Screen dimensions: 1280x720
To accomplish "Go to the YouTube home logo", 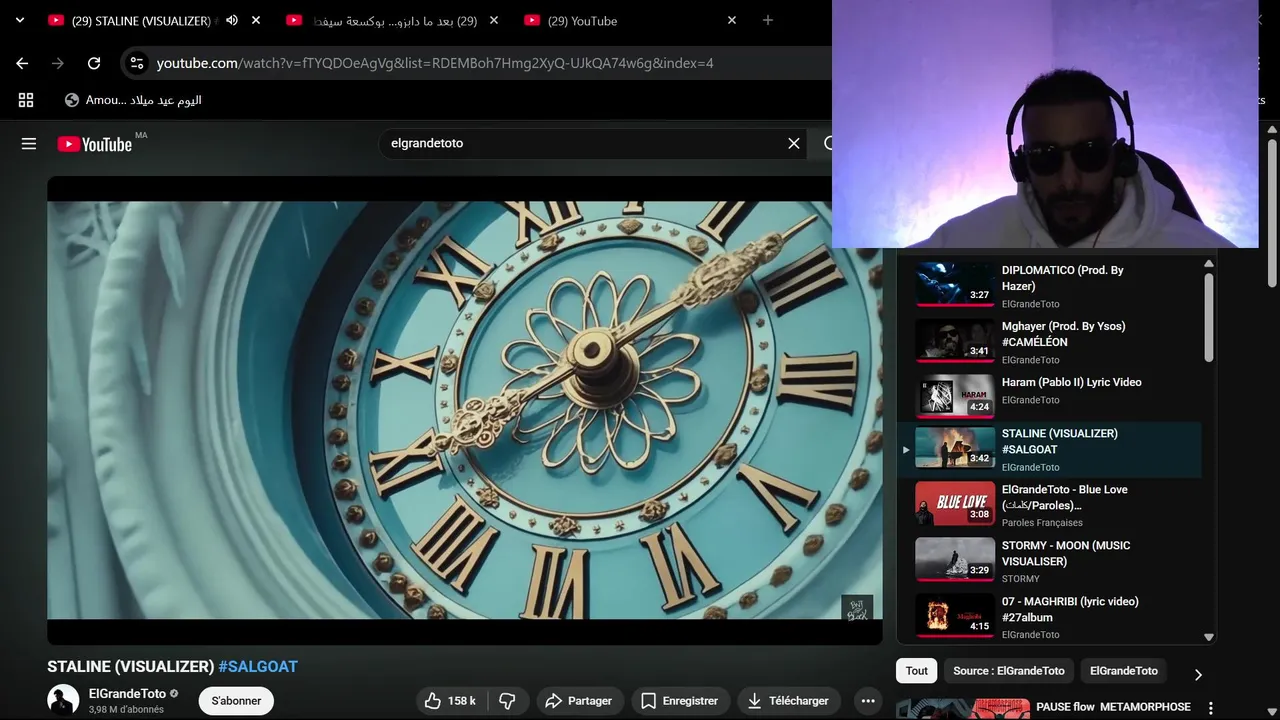I will [95, 144].
